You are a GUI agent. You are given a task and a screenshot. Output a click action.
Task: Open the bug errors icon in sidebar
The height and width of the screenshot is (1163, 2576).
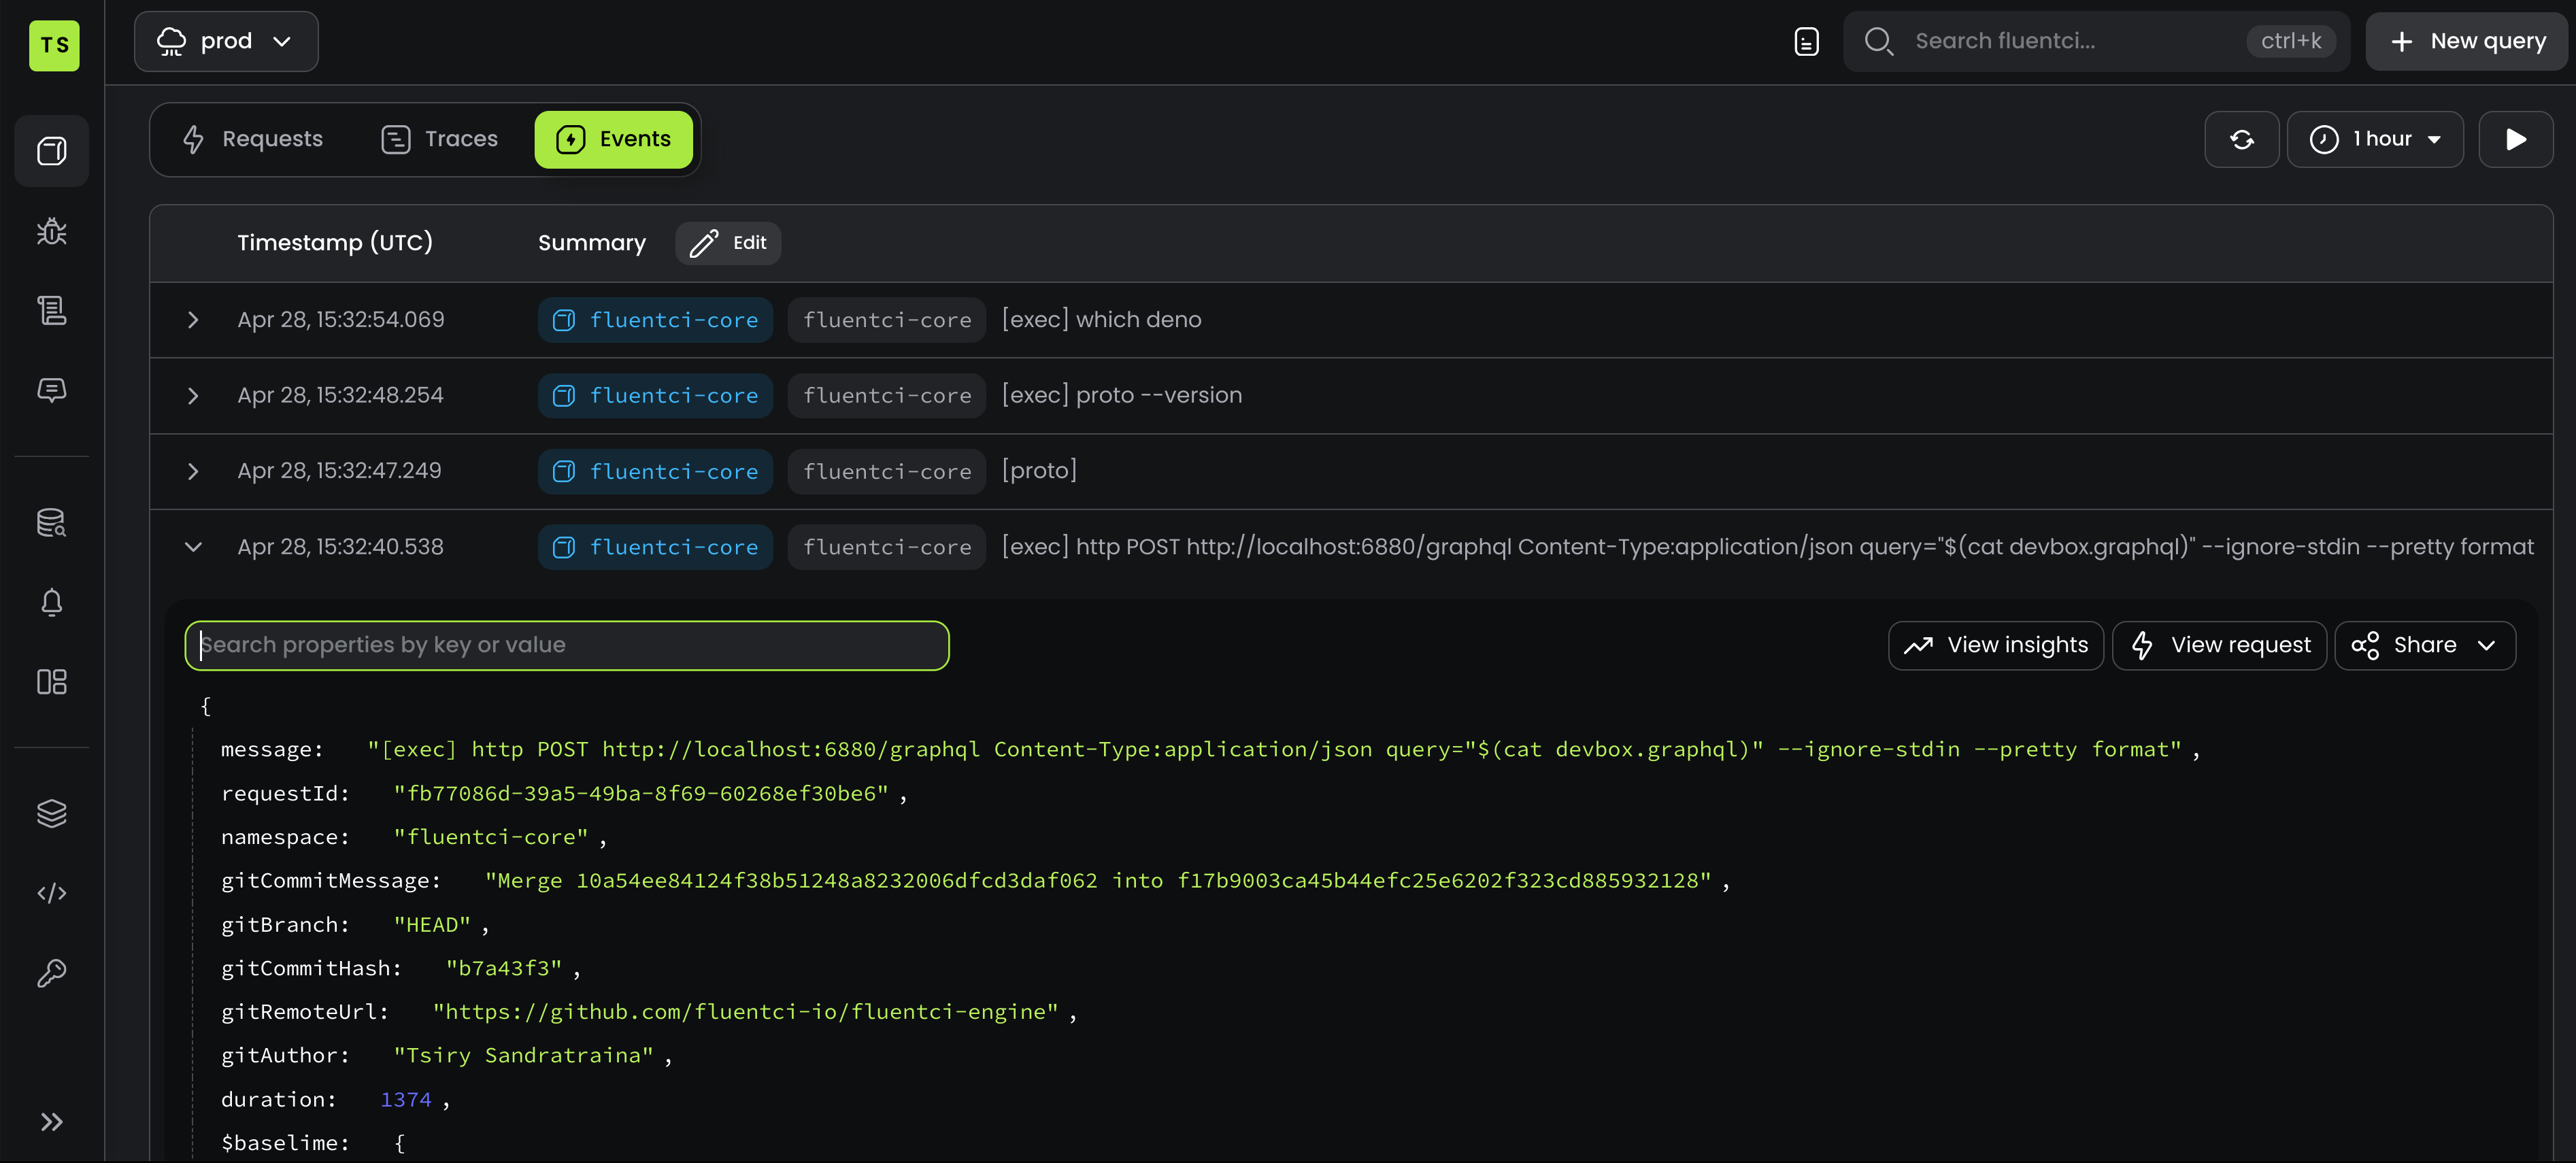coord(52,231)
